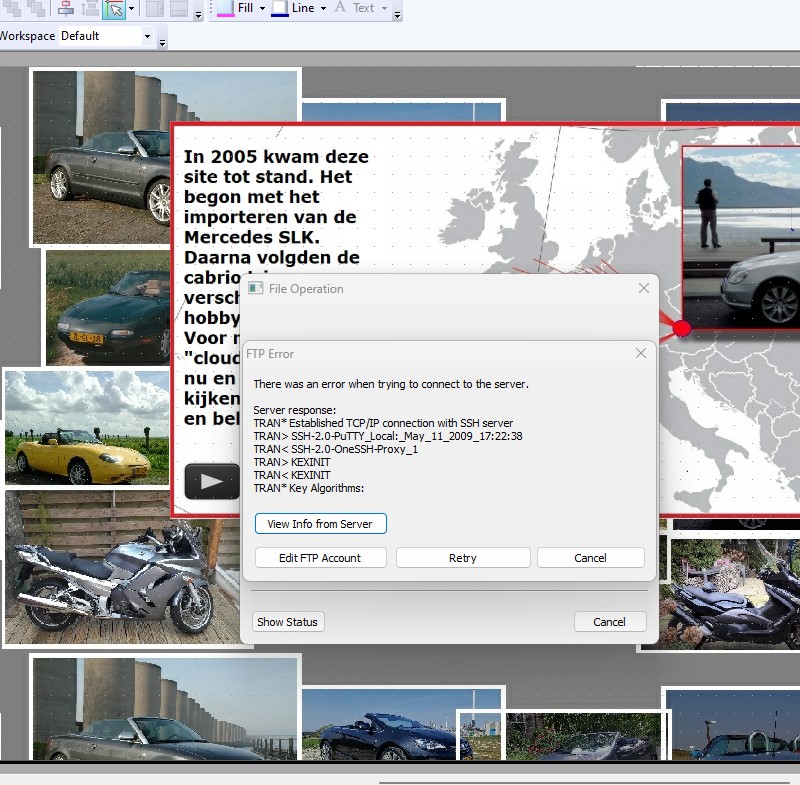Expand overflow options after Text toolbar
The height and width of the screenshot is (785, 800).
[x=397, y=15]
